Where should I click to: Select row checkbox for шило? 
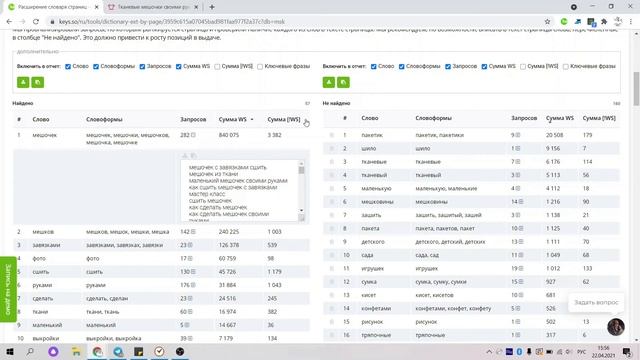(331, 149)
